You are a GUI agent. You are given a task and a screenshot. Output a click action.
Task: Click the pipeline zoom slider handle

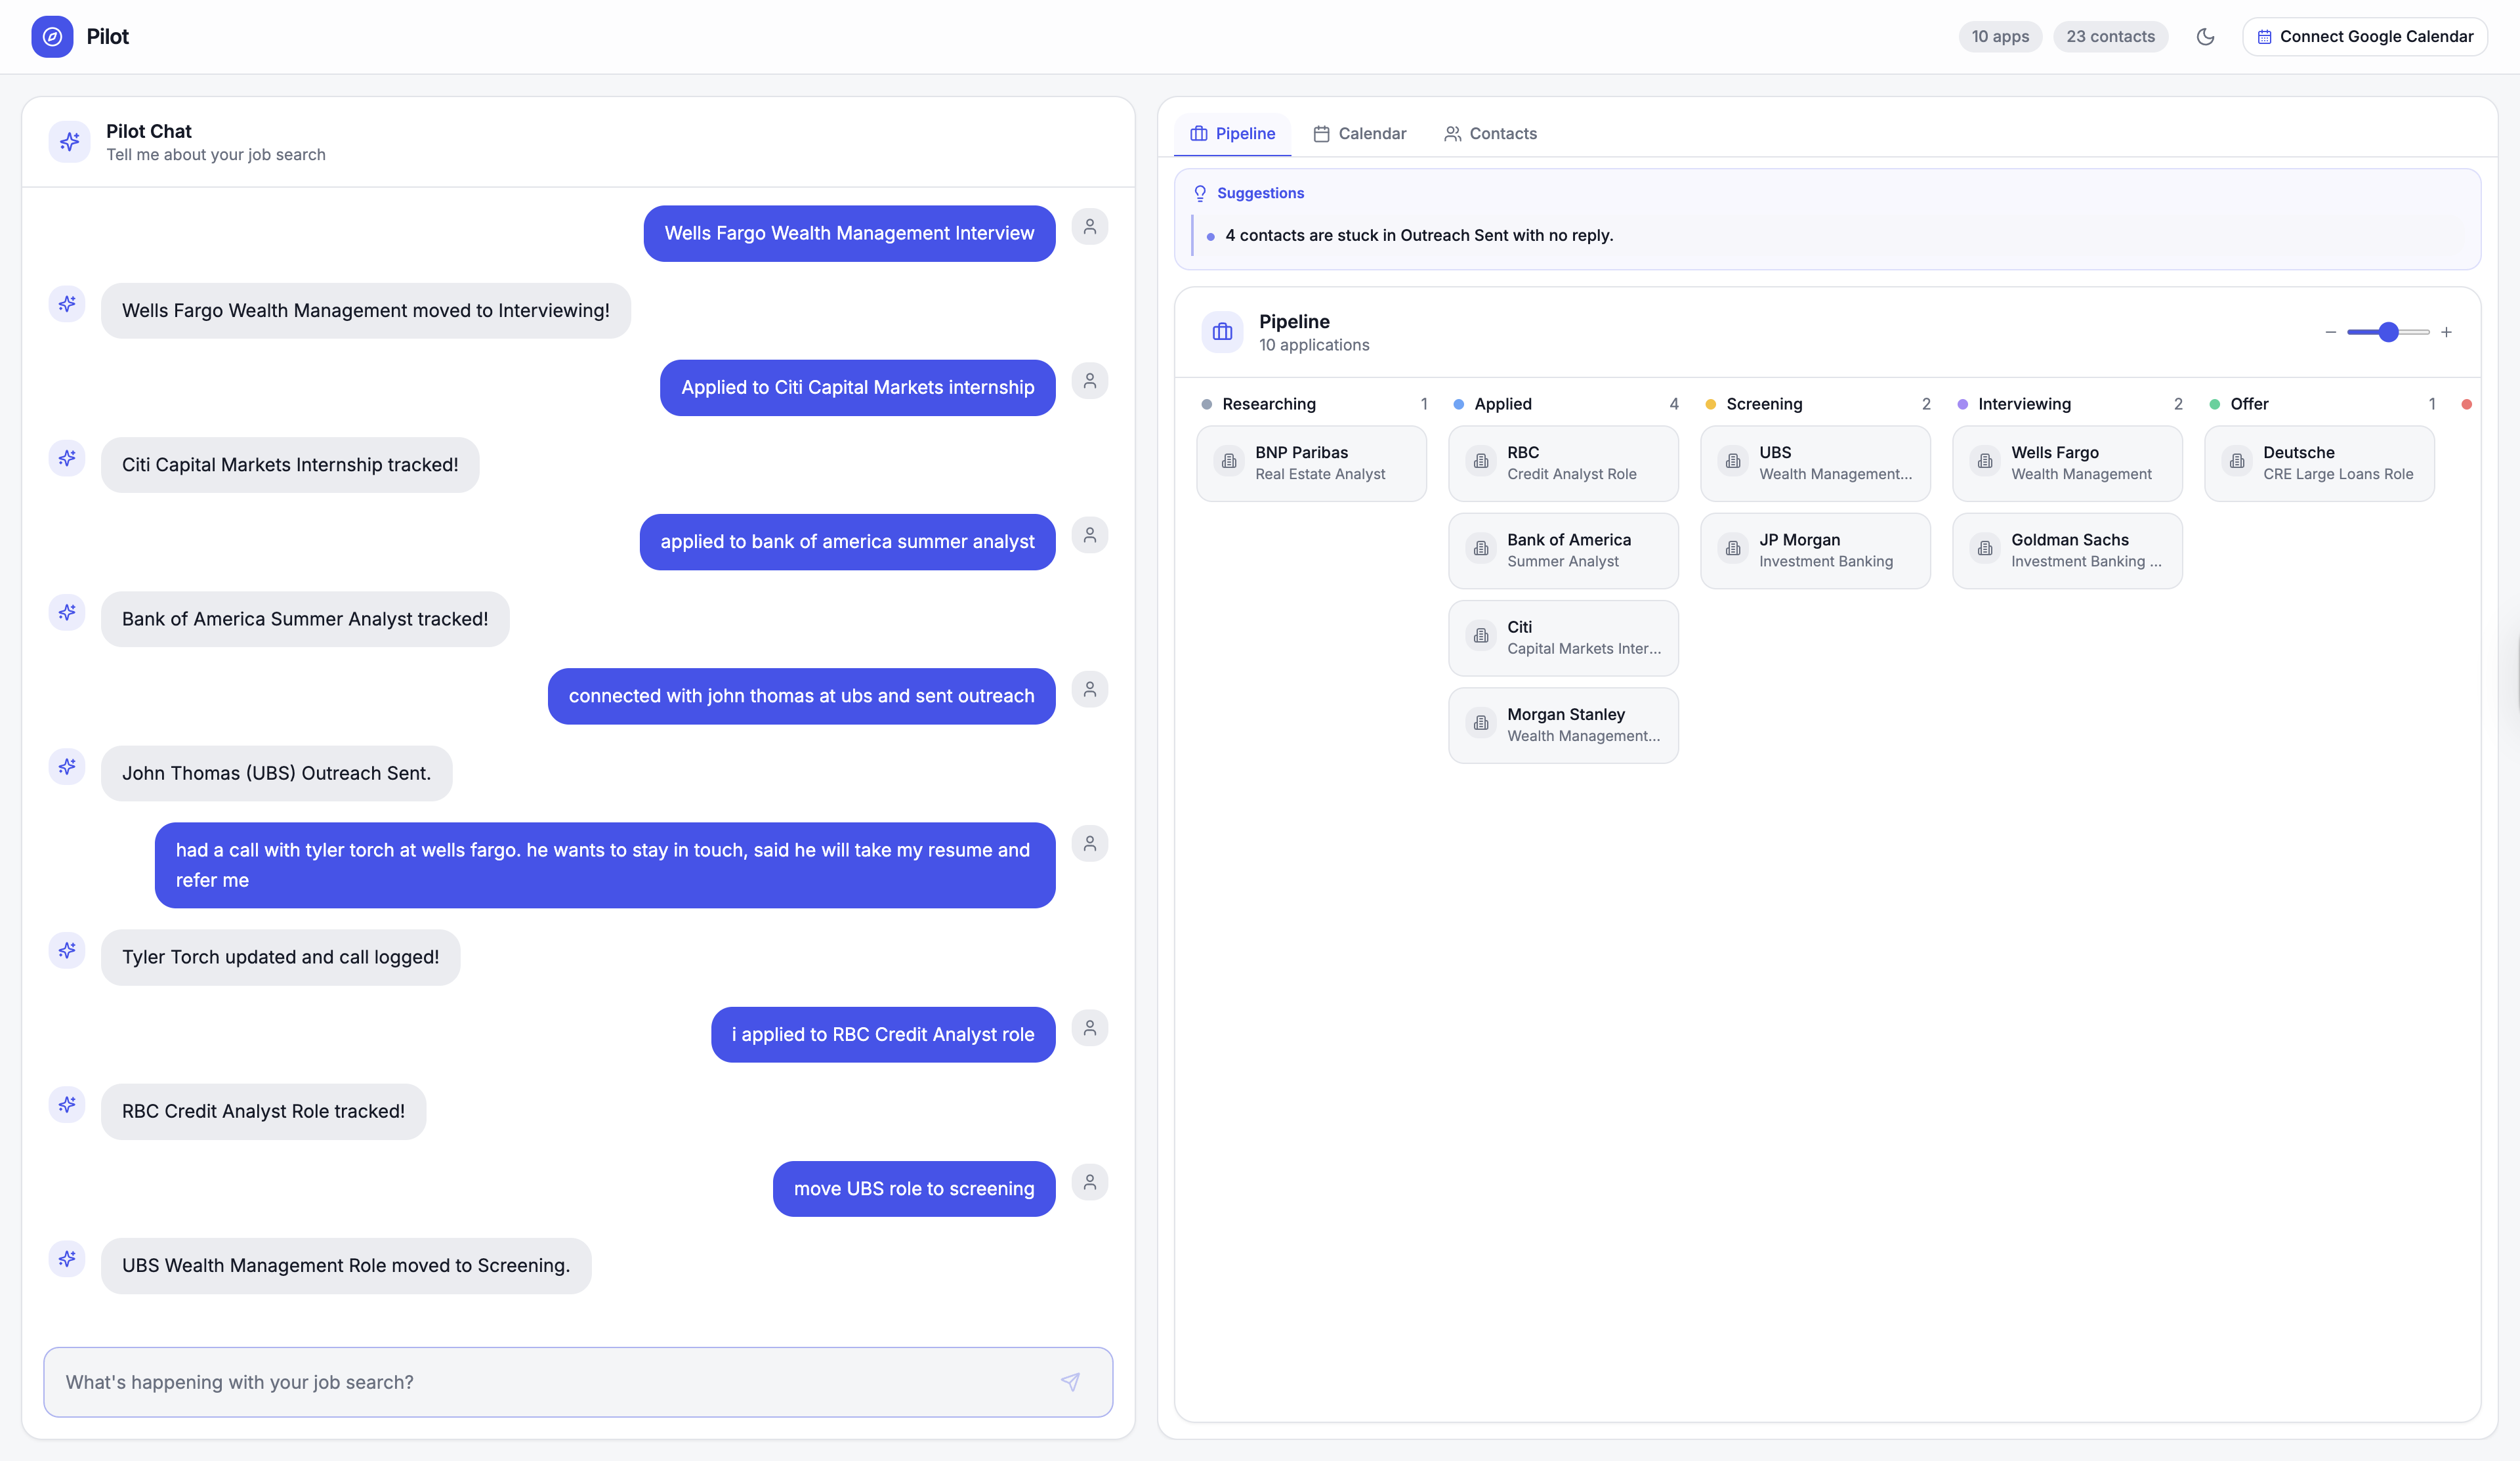2388,332
